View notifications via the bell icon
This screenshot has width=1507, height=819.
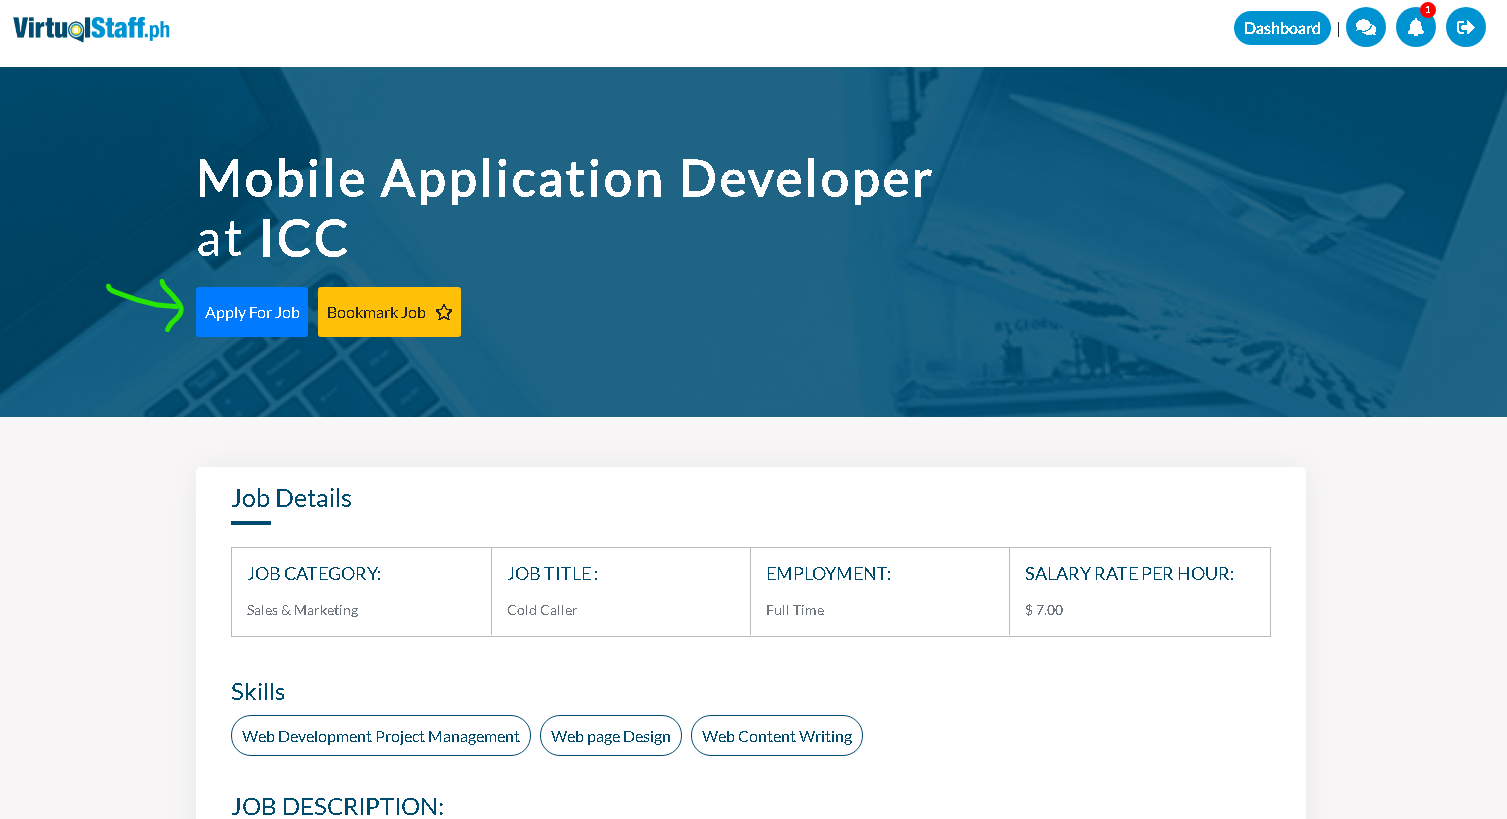(x=1416, y=28)
